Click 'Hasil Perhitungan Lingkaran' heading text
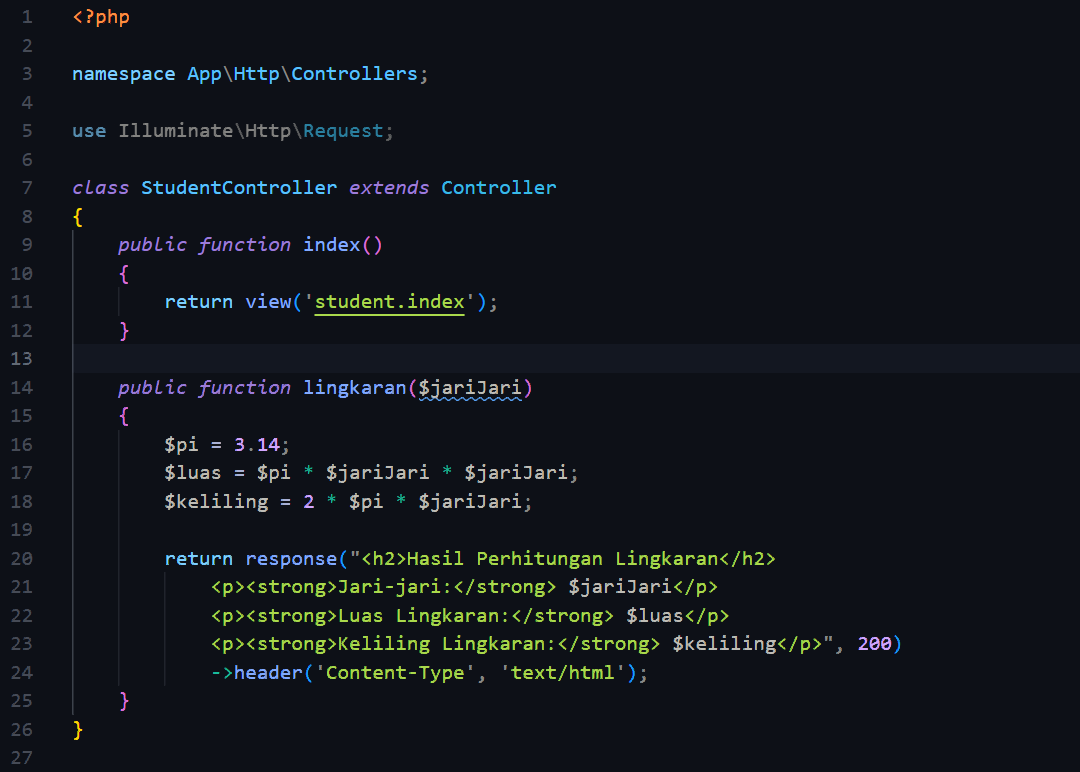The image size is (1080, 772). [x=563, y=559]
